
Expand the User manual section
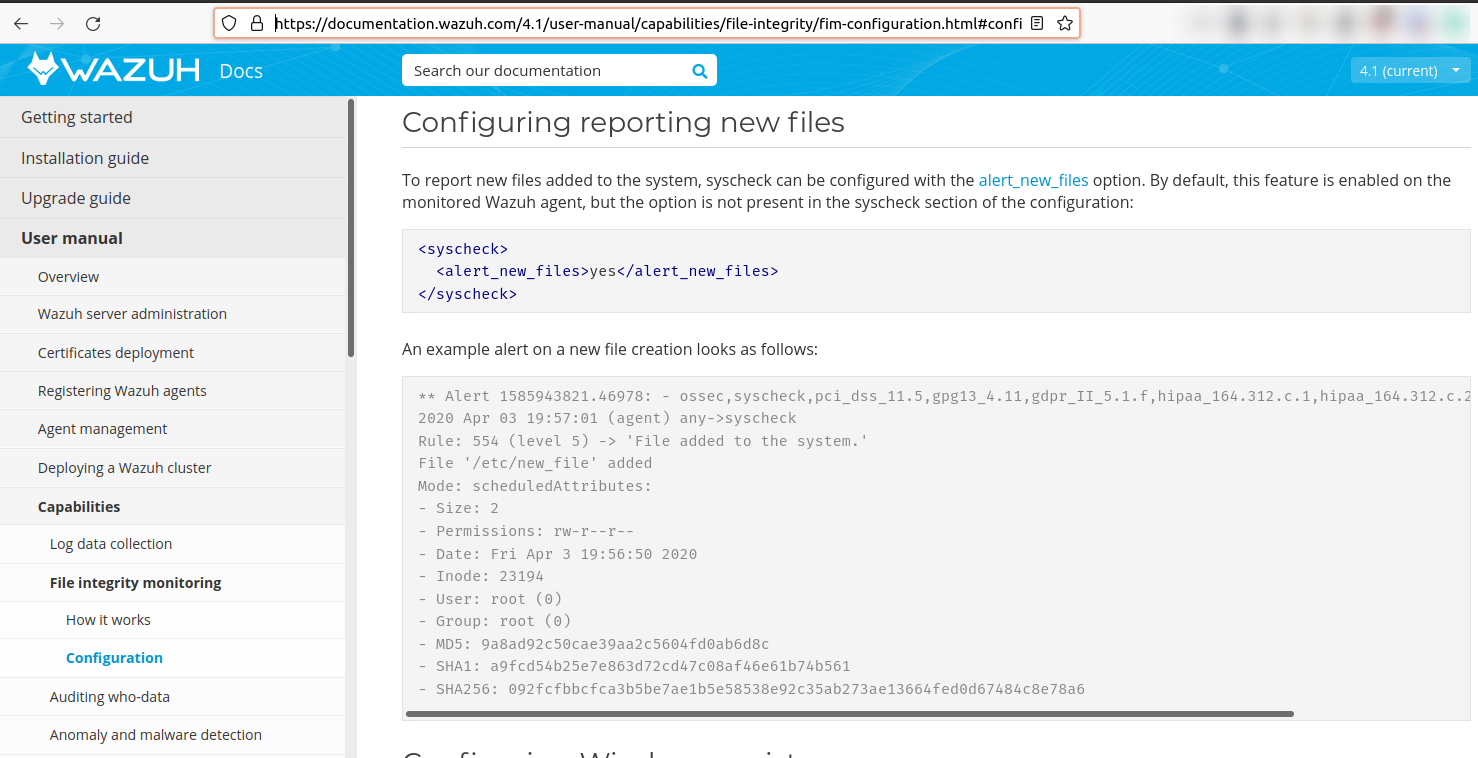point(71,238)
